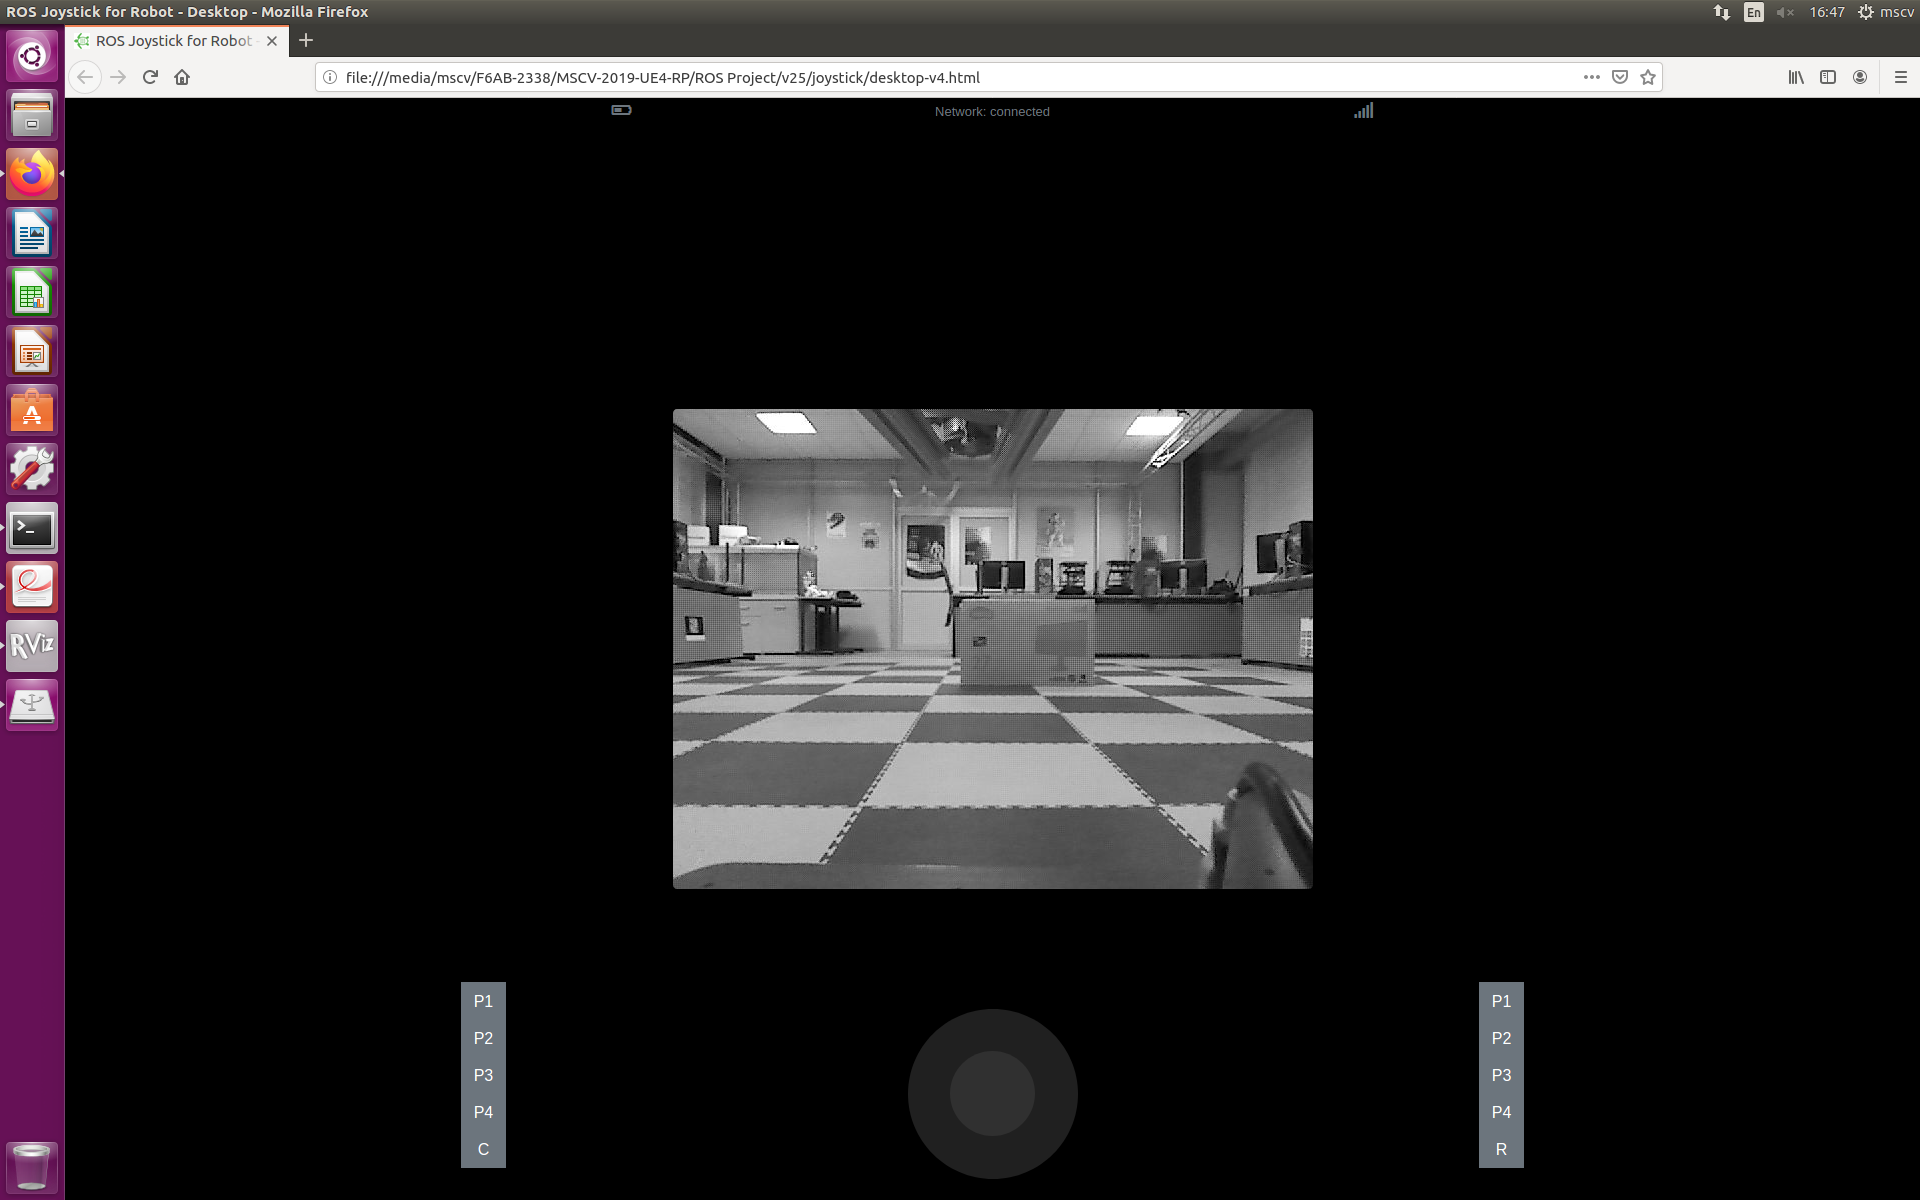Click the joystick center knob
The image size is (1920, 1200).
point(992,1093)
